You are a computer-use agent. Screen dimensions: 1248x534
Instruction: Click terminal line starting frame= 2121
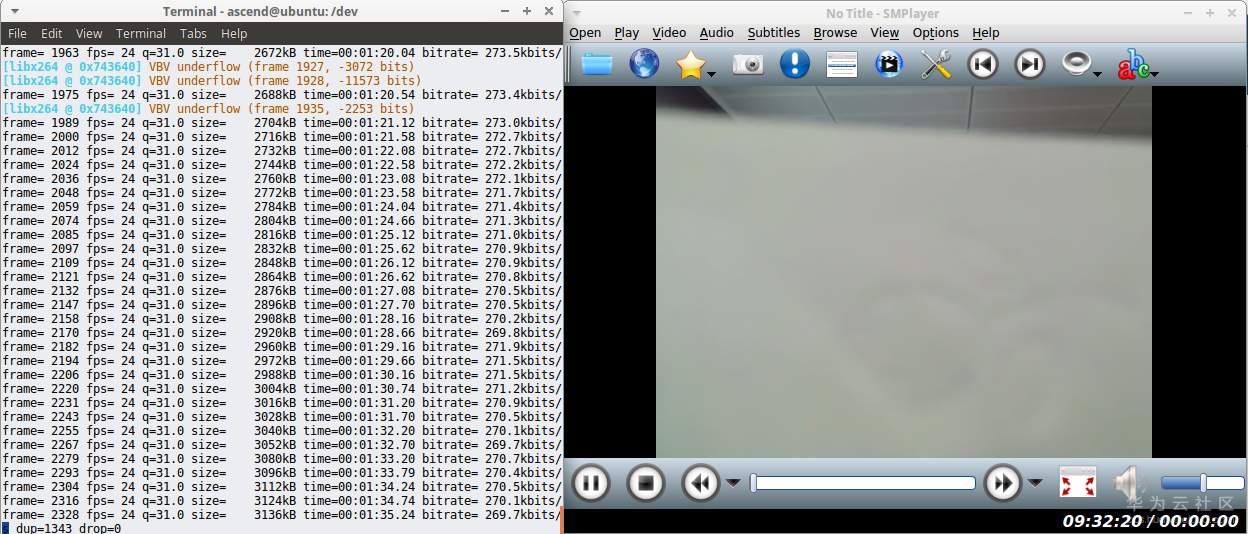tap(281, 276)
